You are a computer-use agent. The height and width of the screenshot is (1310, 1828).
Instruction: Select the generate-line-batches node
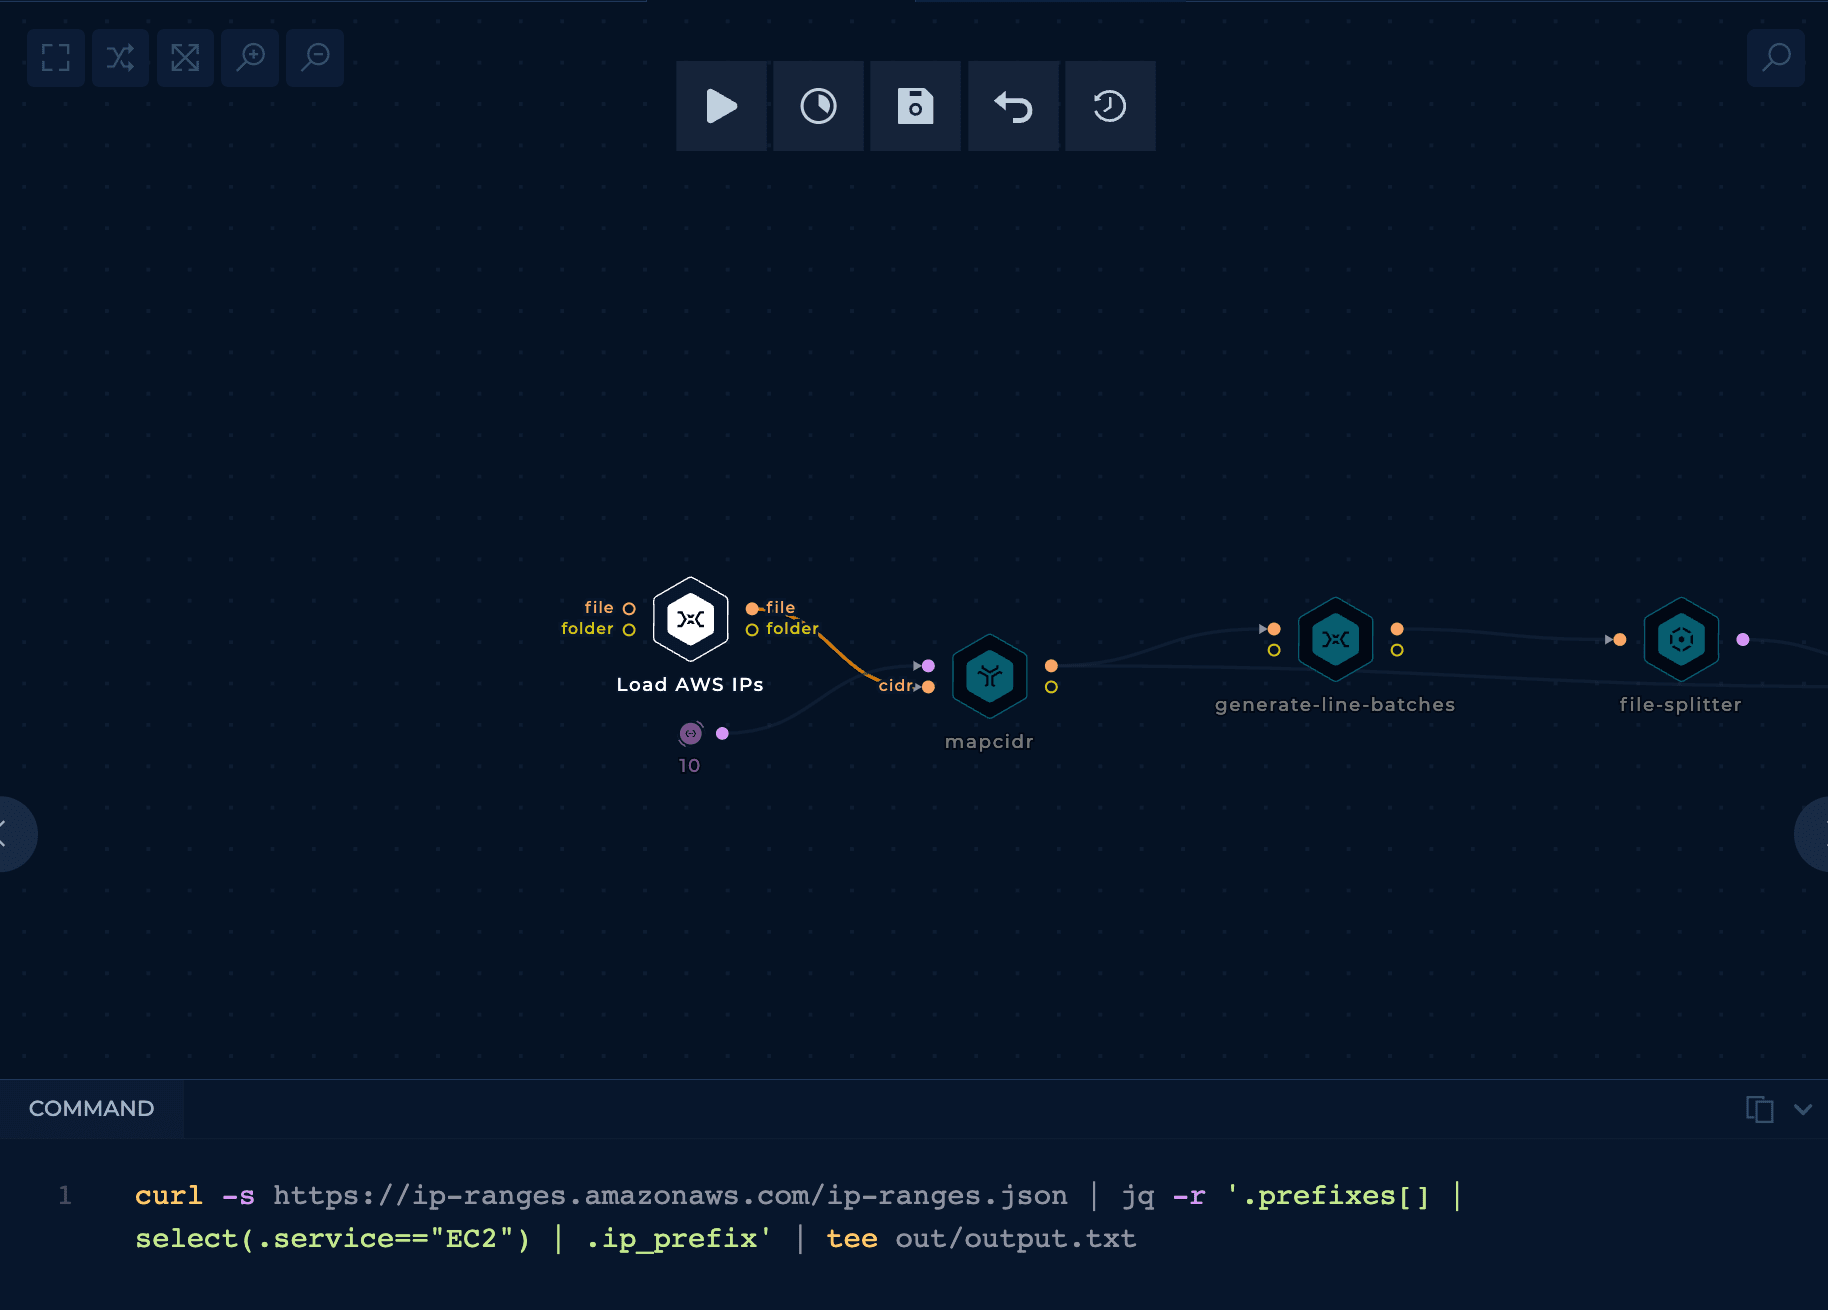tap(1336, 639)
